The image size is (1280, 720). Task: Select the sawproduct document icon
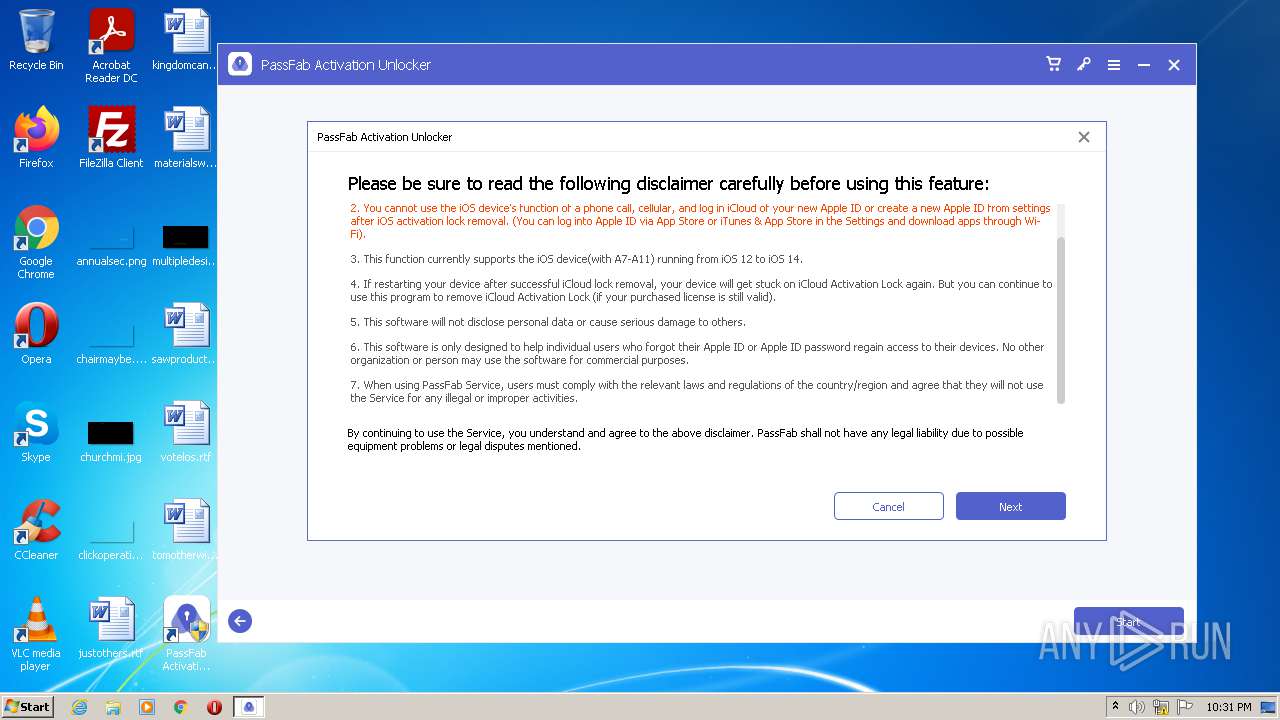click(x=186, y=334)
